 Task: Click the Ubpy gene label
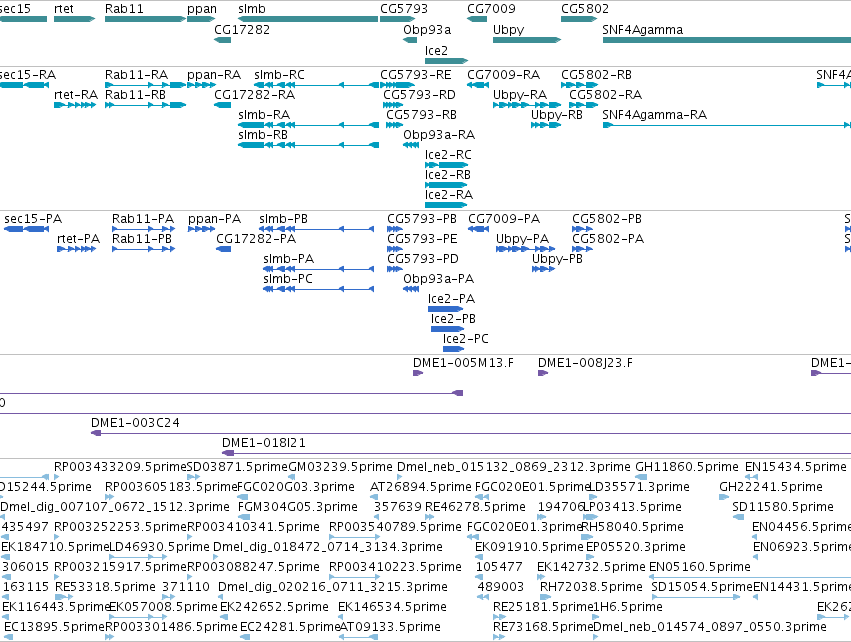click(509, 30)
